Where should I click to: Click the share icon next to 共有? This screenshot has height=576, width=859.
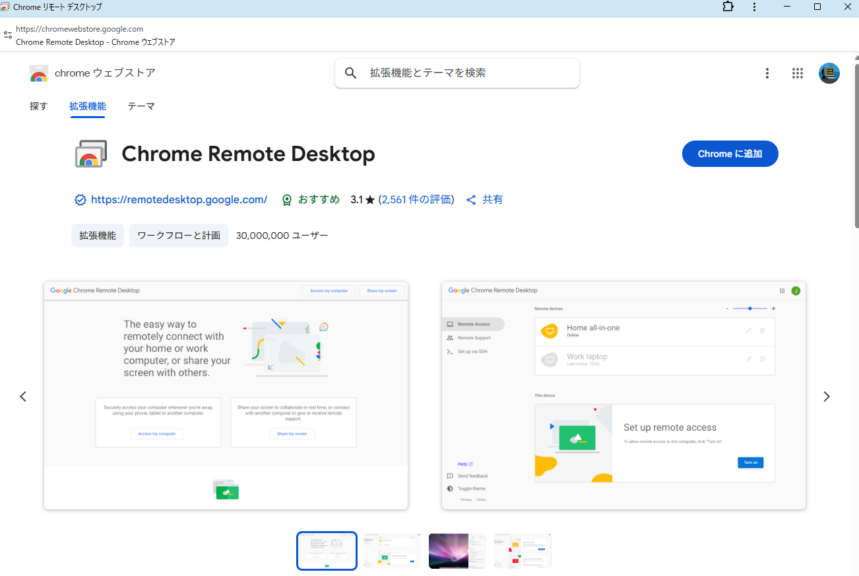point(471,200)
